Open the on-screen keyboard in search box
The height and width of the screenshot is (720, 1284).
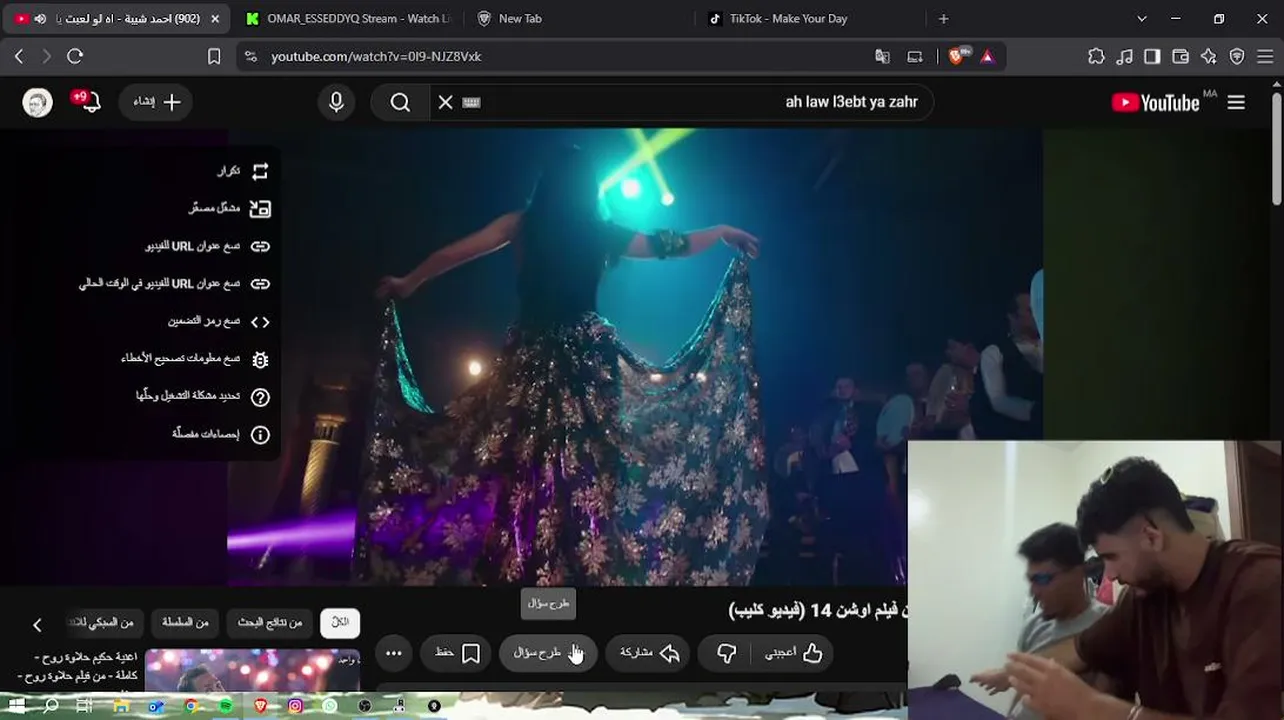pos(472,102)
